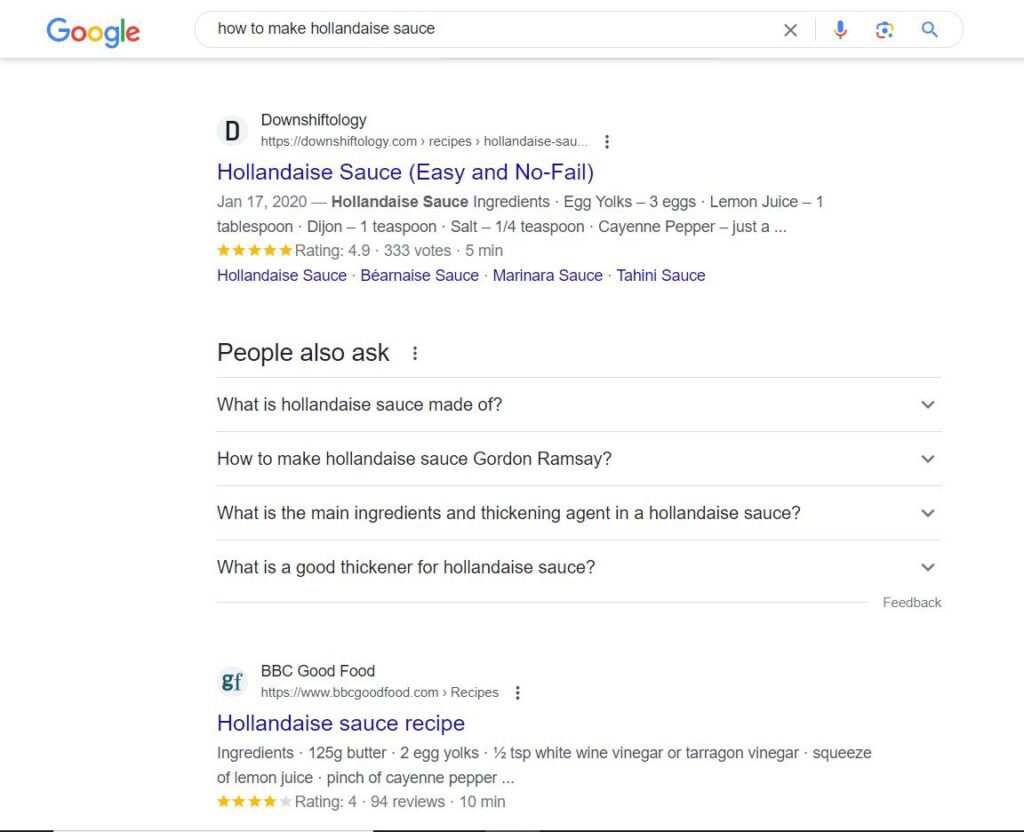Viewport: 1024px width, 832px height.
Task: Click the Béarnaise Sauce sitelink
Action: point(419,276)
